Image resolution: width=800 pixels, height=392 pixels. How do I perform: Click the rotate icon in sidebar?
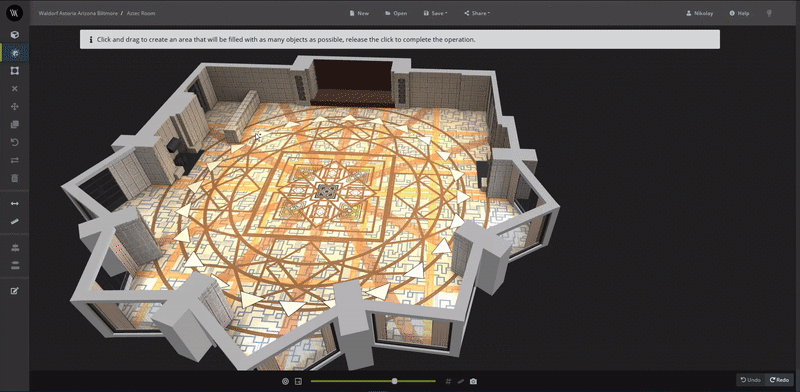[x=15, y=142]
